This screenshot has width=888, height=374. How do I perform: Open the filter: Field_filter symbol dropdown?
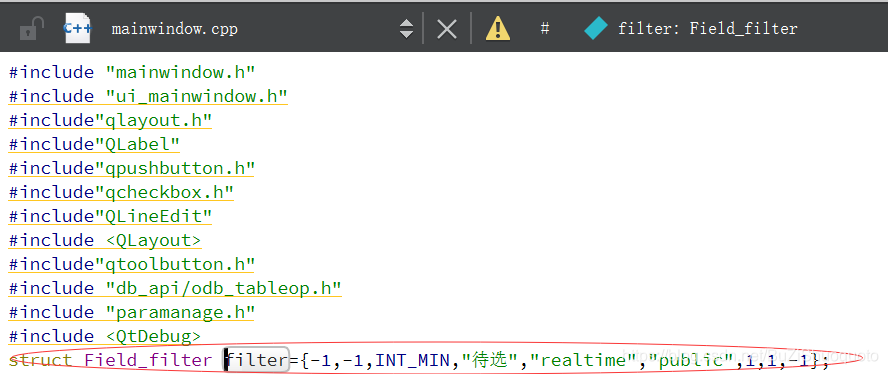pos(707,29)
